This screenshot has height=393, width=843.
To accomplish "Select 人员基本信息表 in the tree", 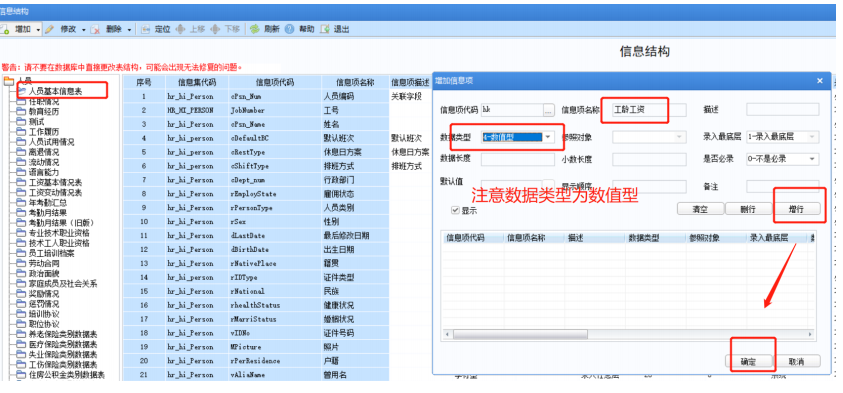I will pos(55,91).
